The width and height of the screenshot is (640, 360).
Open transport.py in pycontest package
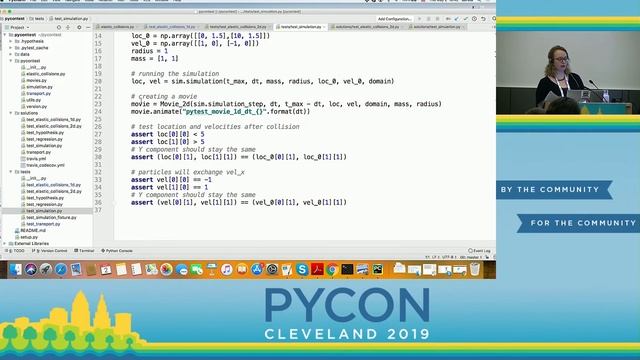tap(38, 93)
